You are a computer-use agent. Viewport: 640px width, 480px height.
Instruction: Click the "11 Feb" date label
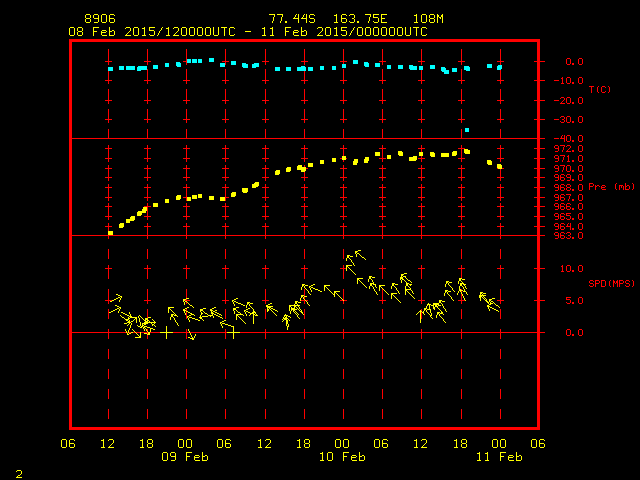(499, 457)
